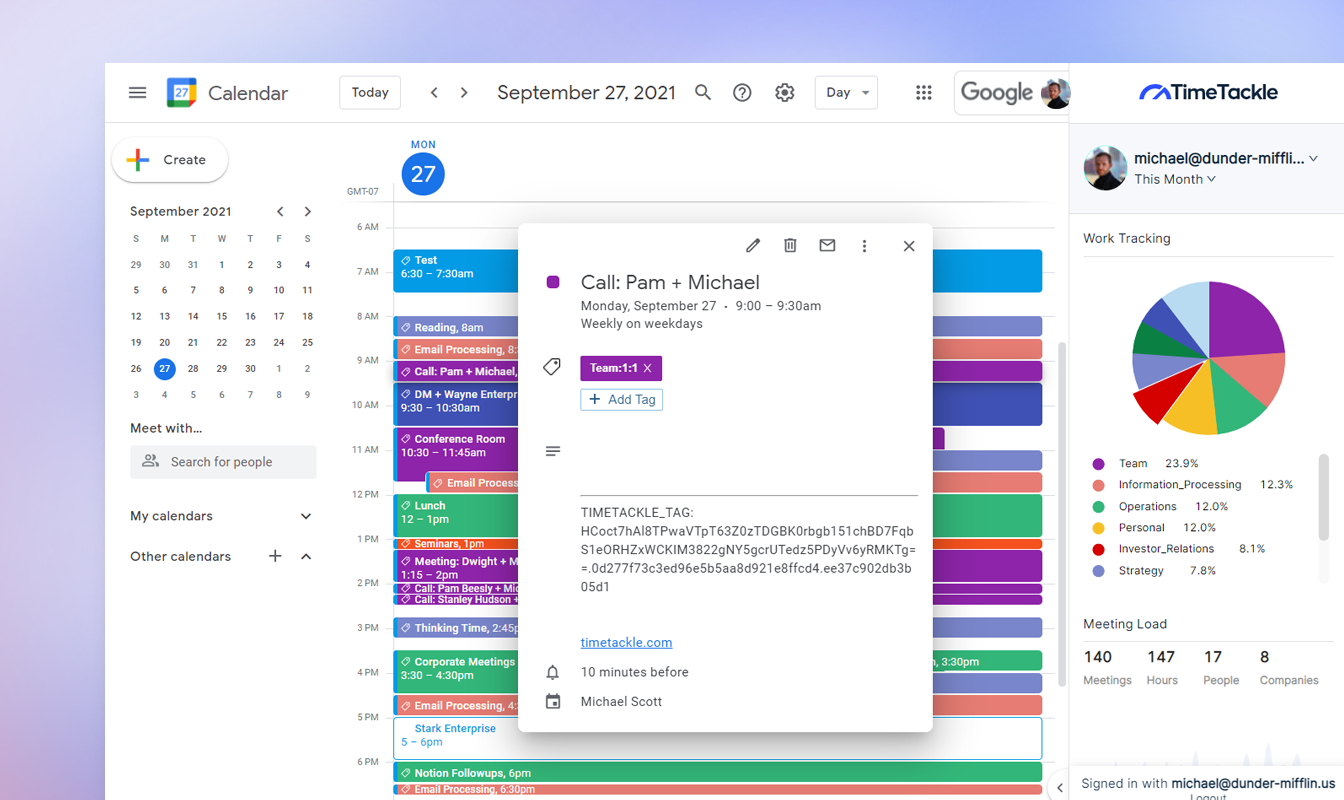Image resolution: width=1344 pixels, height=800 pixels.
Task: Click the Information_Processing legend color dot
Action: 1098,485
